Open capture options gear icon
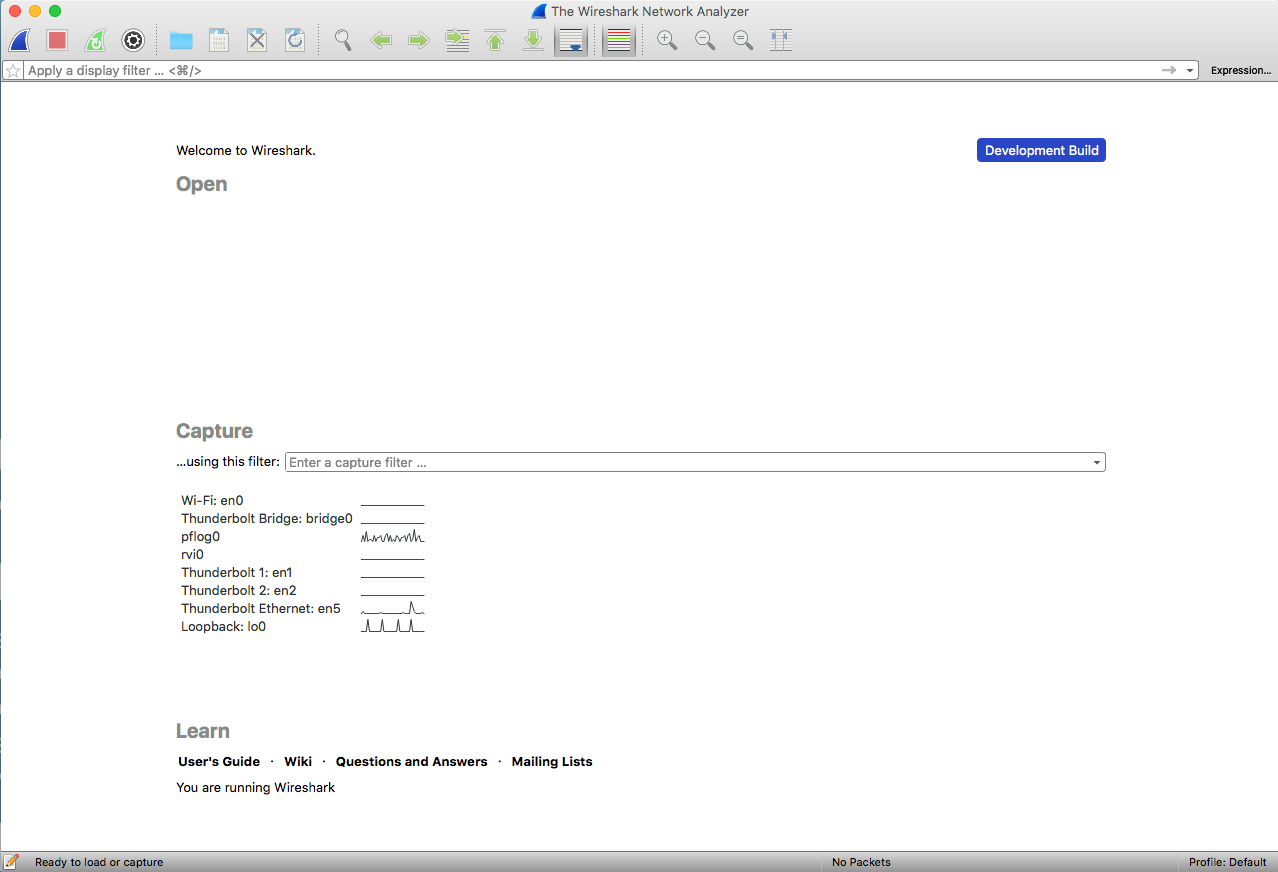Image resolution: width=1278 pixels, height=872 pixels. click(133, 40)
